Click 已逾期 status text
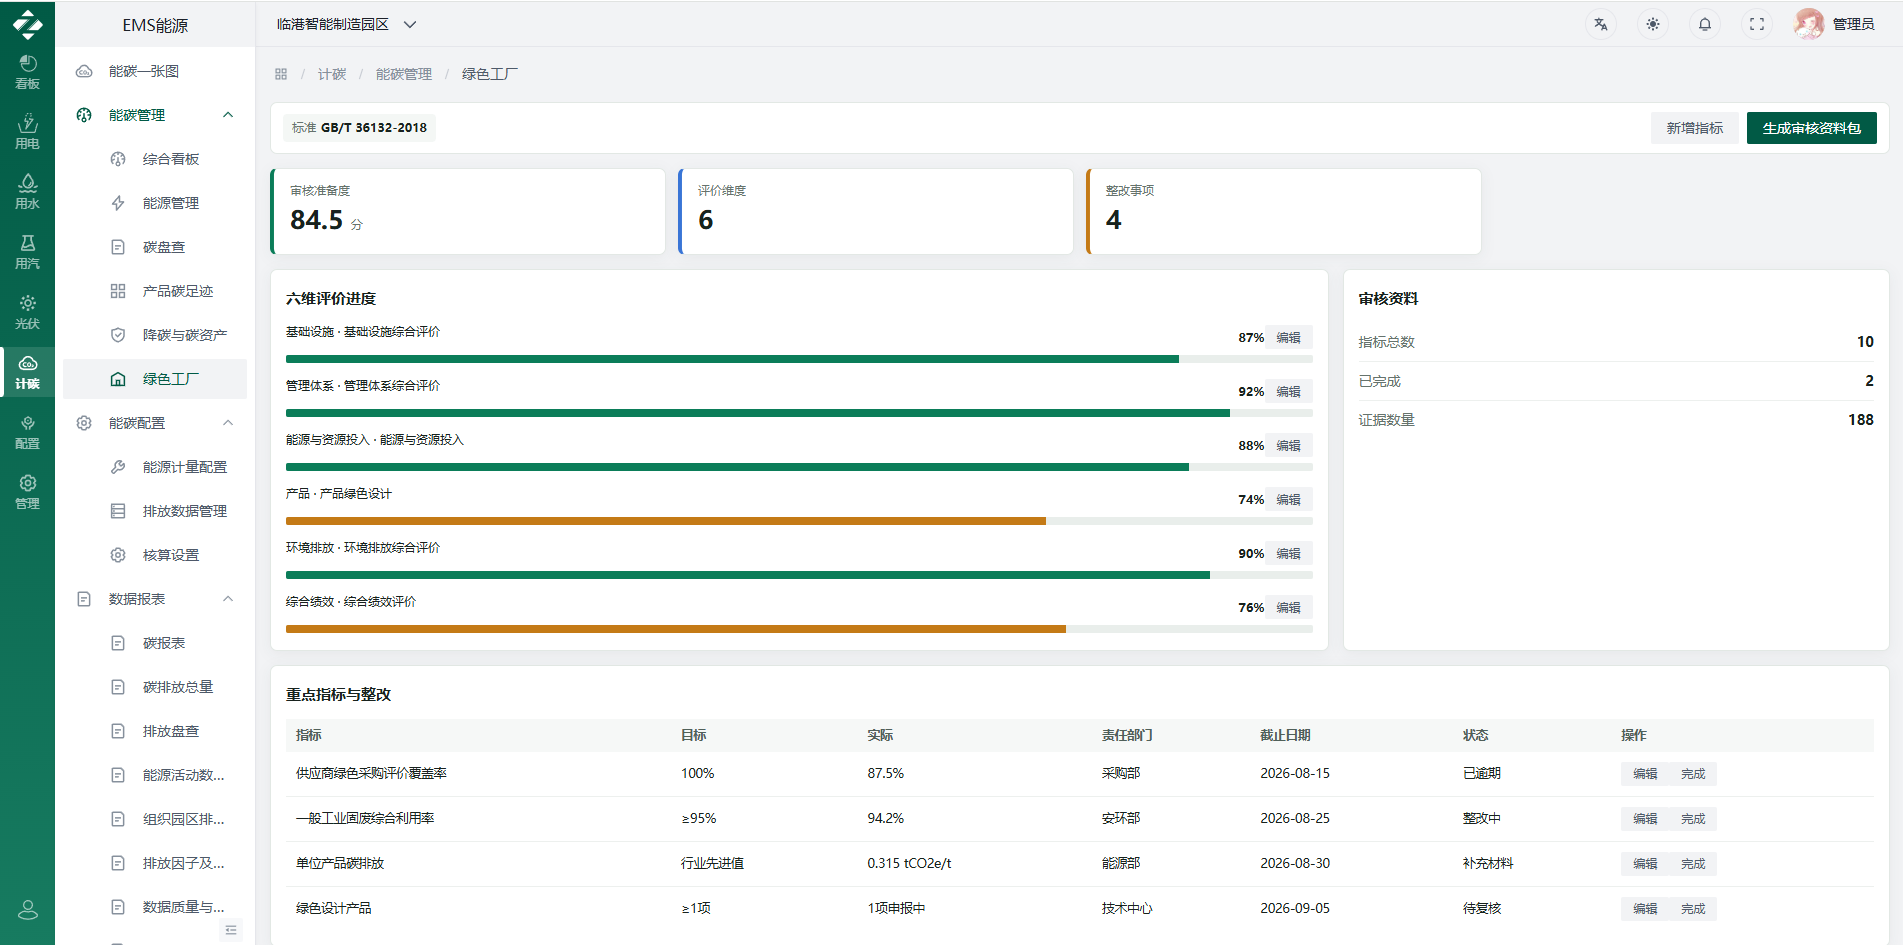1903x945 pixels. (x=1482, y=774)
